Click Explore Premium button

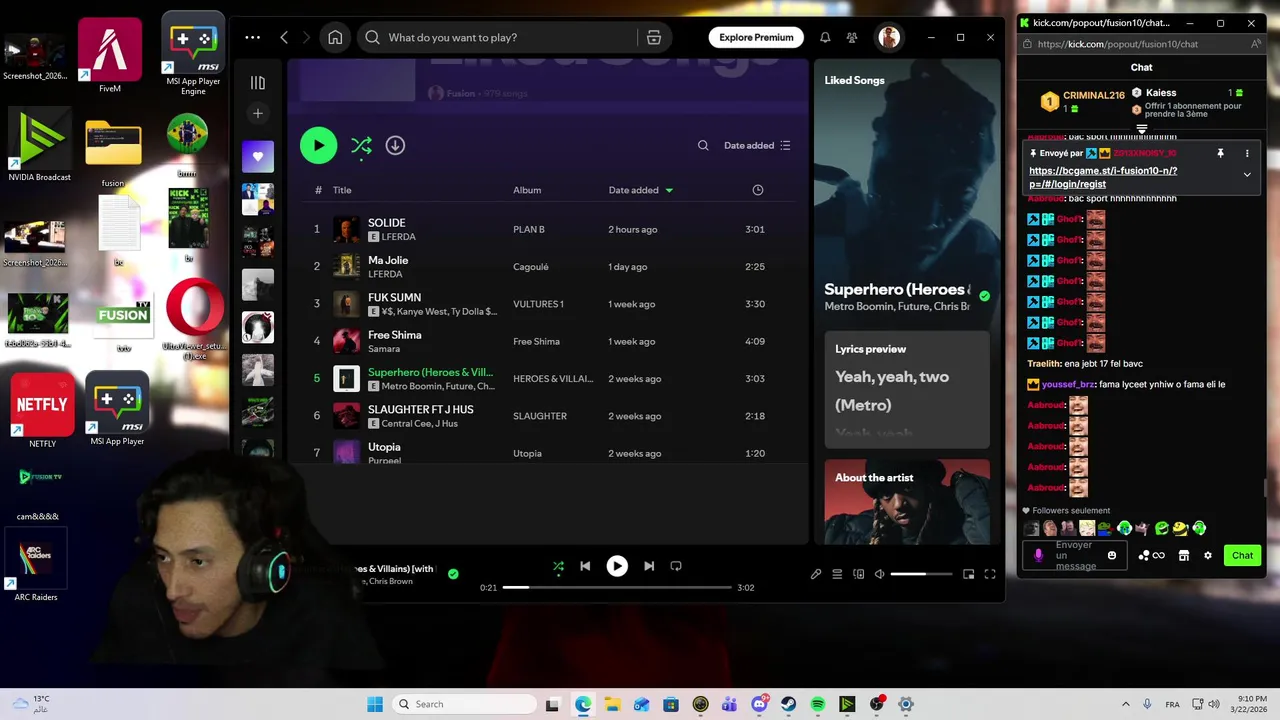click(756, 38)
